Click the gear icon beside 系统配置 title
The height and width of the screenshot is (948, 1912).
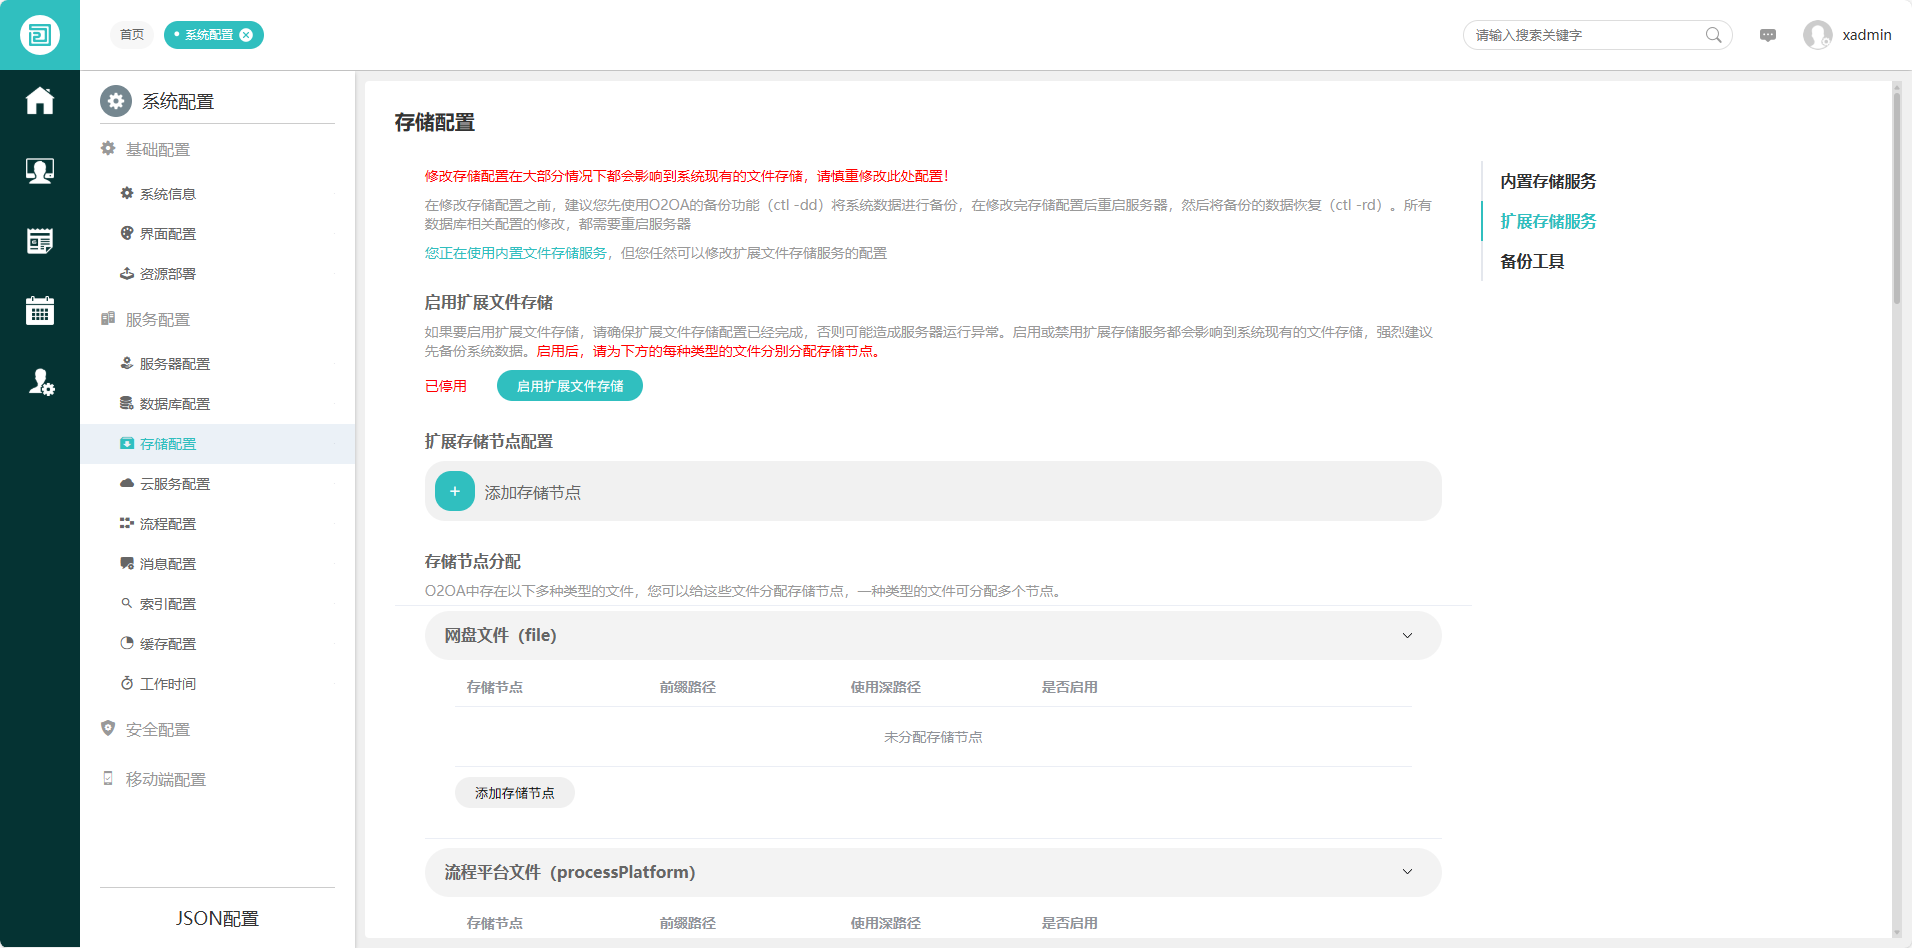(x=116, y=101)
